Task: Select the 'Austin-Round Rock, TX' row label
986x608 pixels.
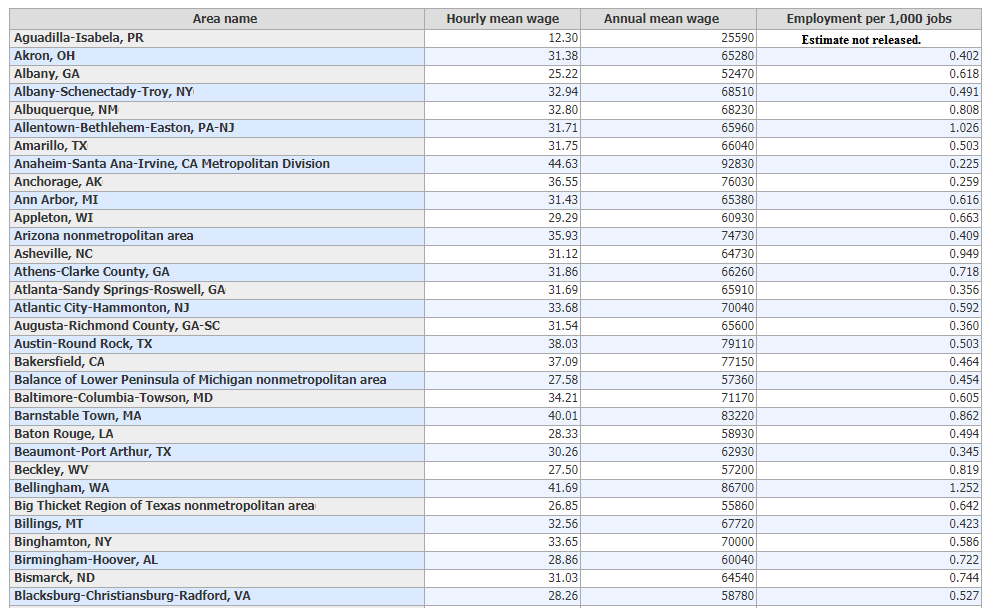Action: [x=83, y=344]
